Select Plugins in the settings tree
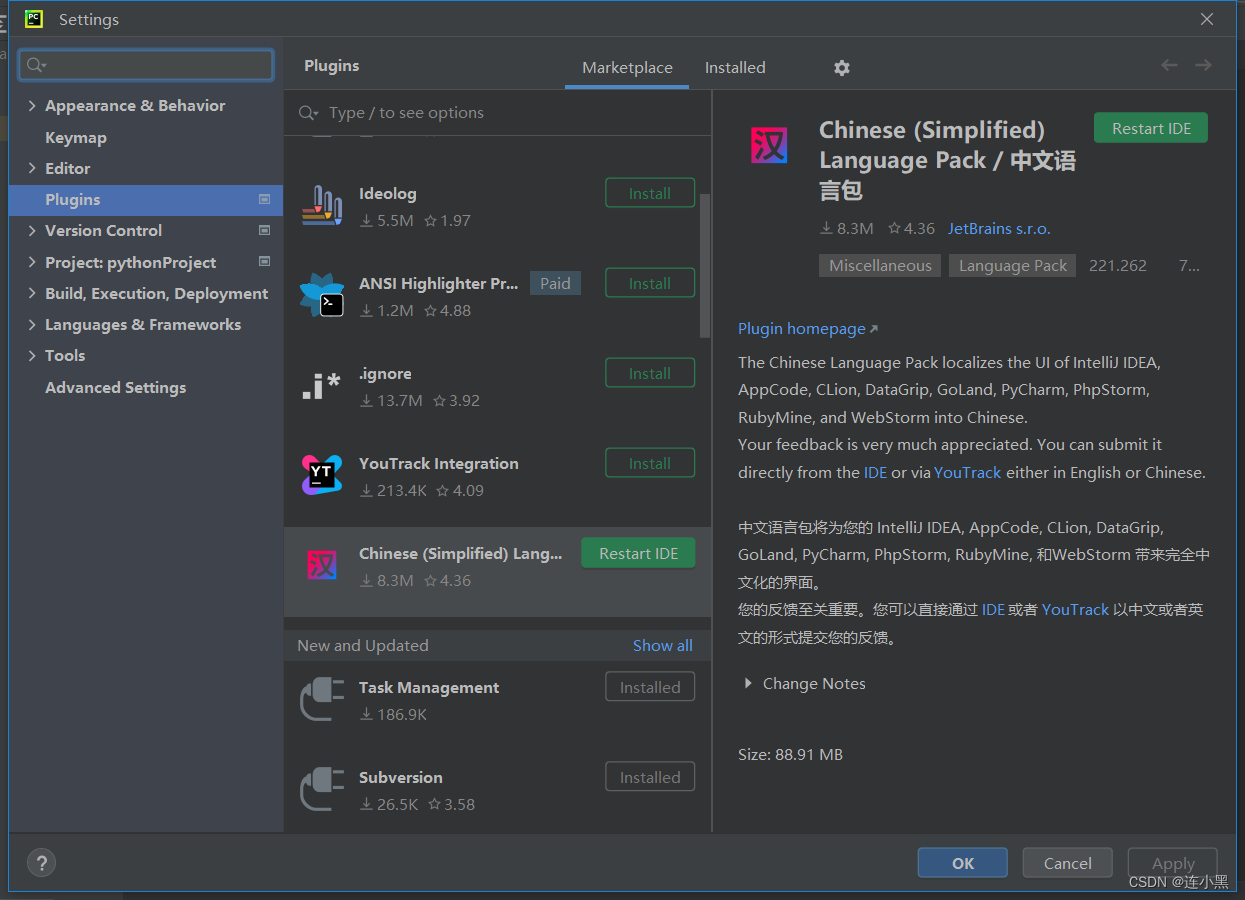The height and width of the screenshot is (900, 1245). click(x=146, y=200)
